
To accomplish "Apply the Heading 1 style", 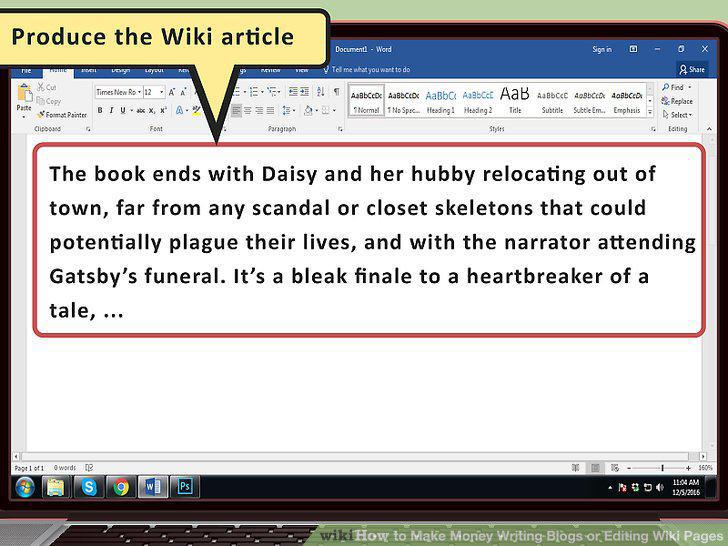I will (441, 101).
